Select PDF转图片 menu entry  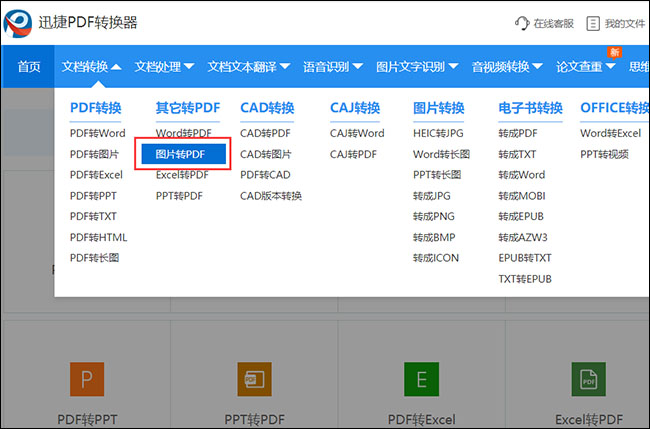pos(94,154)
